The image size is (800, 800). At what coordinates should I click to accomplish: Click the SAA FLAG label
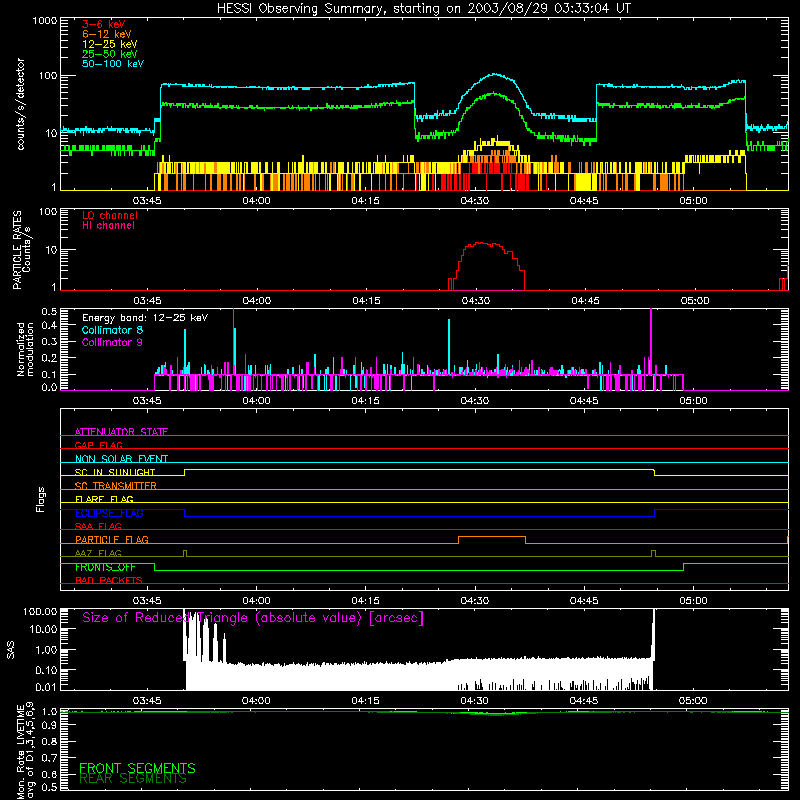(x=98, y=526)
